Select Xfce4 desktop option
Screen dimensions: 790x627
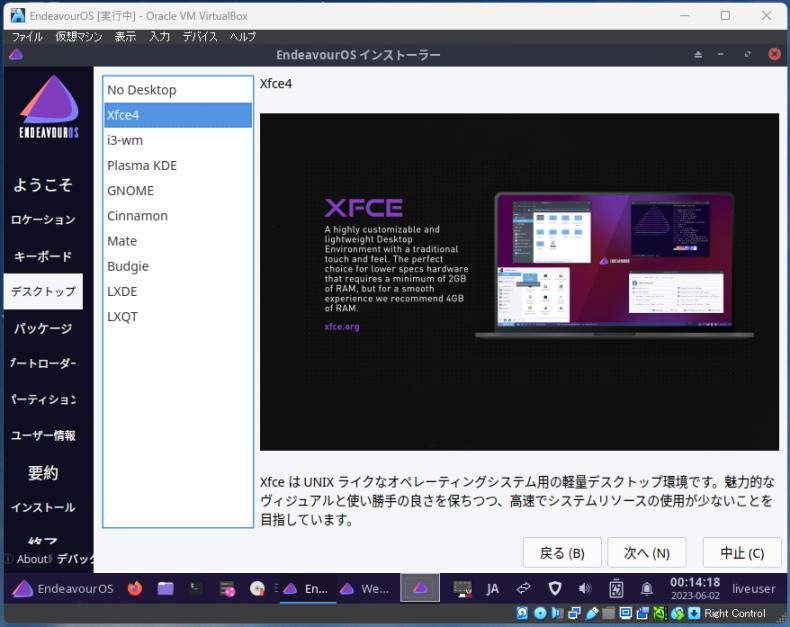[x=178, y=115]
